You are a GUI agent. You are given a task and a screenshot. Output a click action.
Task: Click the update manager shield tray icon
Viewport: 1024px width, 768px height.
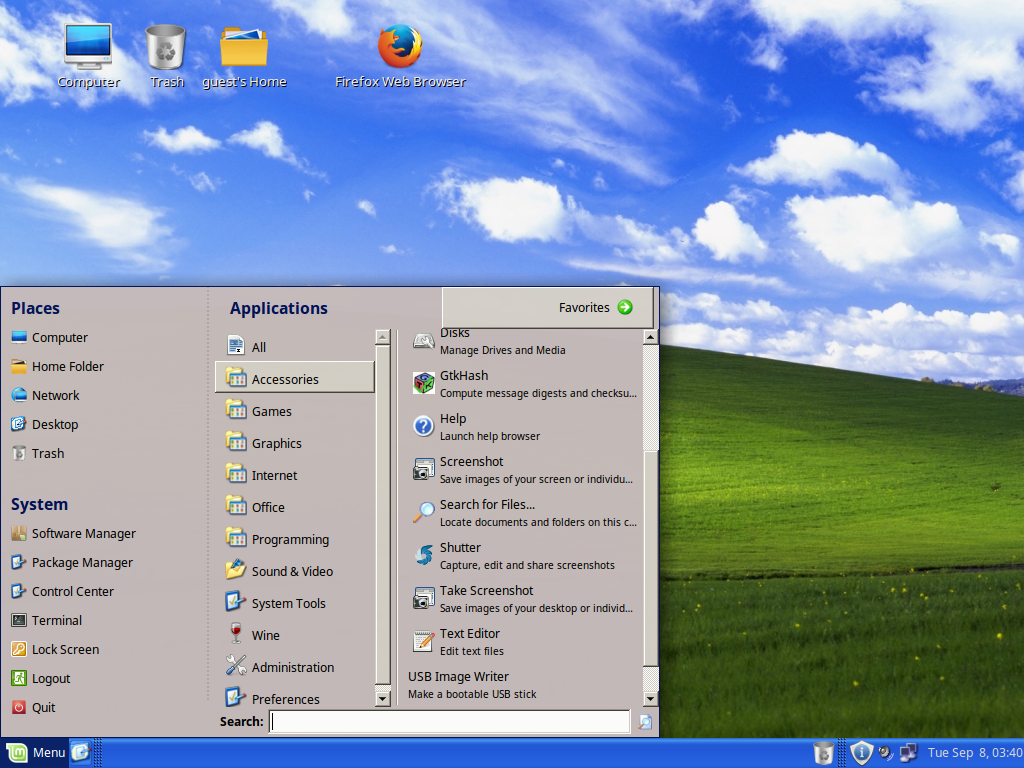click(x=861, y=752)
